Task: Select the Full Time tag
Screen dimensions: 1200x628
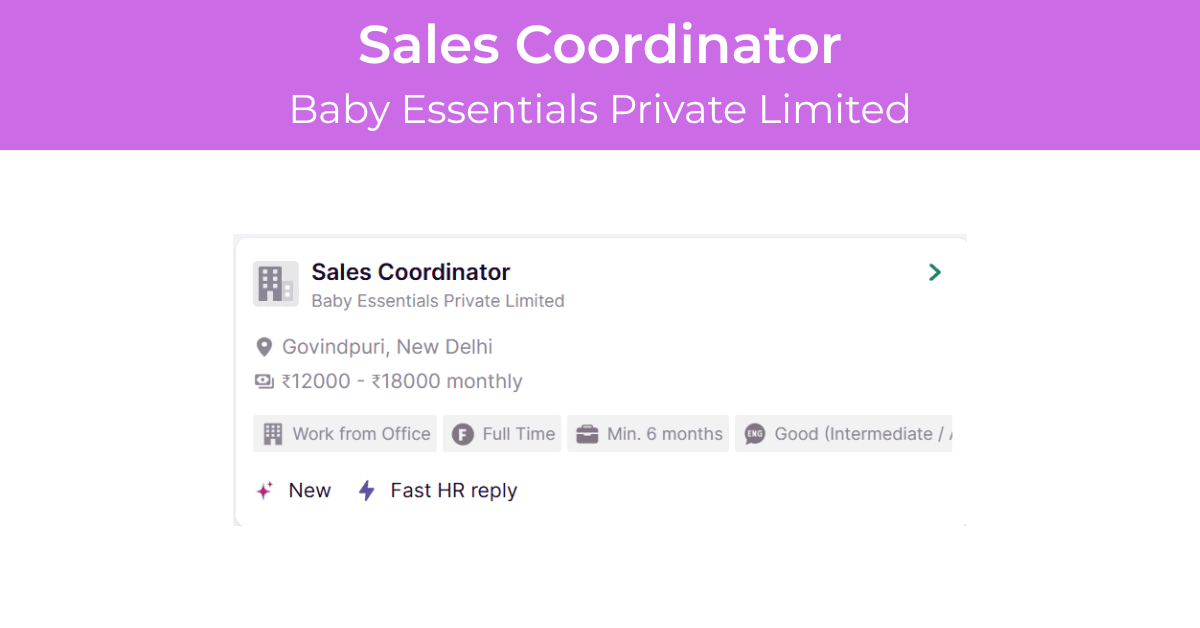Action: pos(502,434)
